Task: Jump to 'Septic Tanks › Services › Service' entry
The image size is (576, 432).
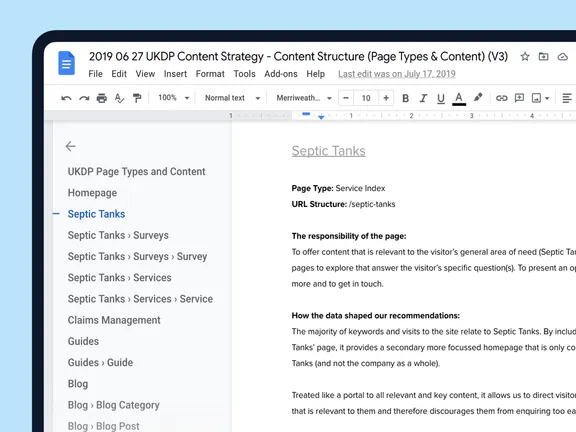Action: click(140, 299)
